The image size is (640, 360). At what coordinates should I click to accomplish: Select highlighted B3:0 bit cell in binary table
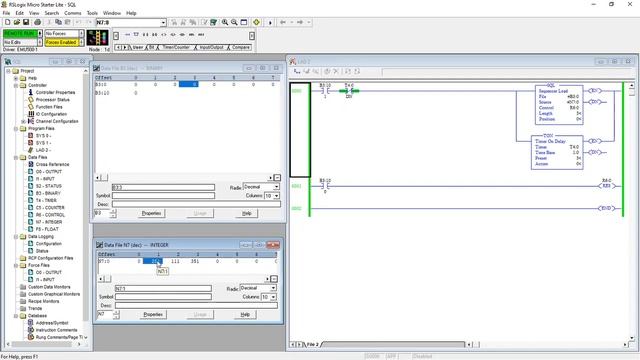189,84
